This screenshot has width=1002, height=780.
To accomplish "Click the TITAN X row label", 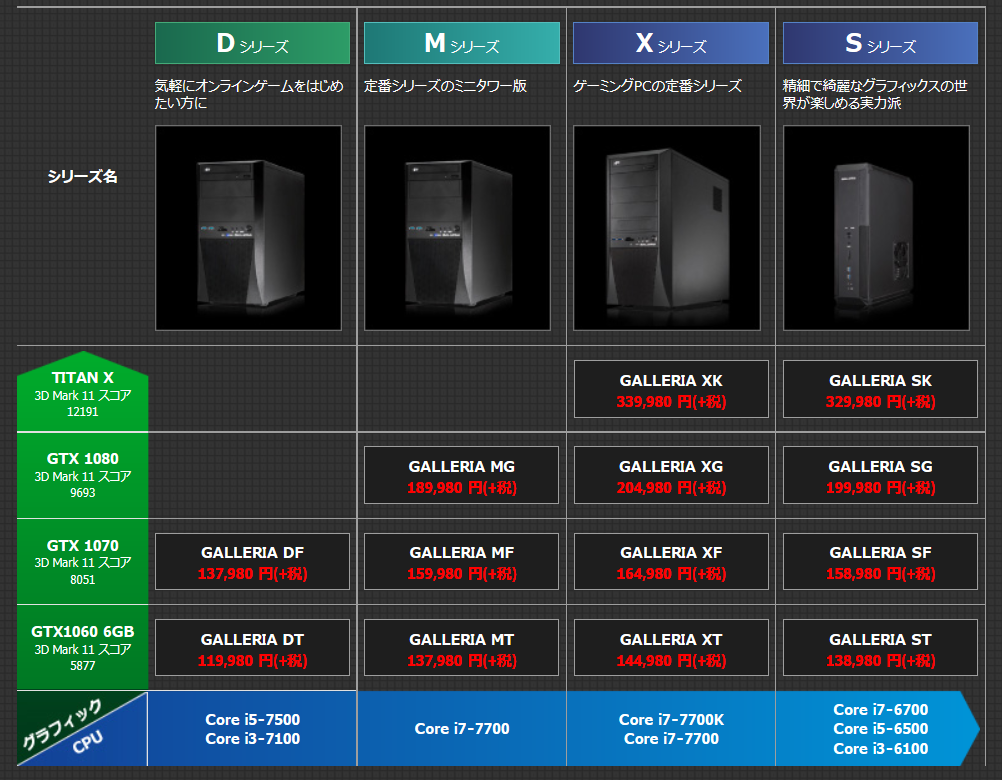I will tap(82, 392).
